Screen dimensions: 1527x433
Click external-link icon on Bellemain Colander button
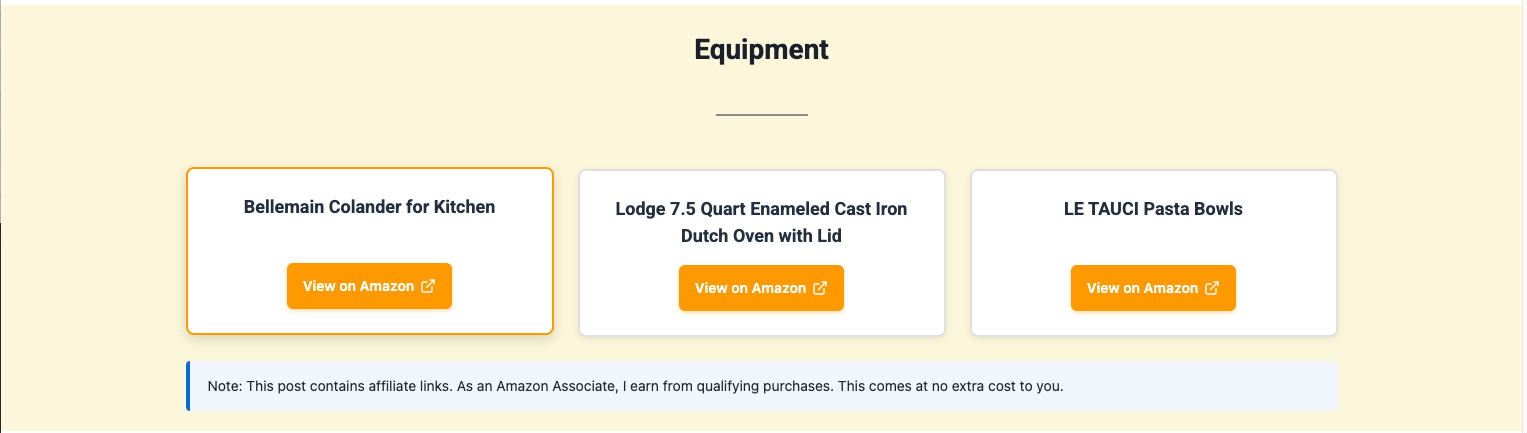[x=428, y=286]
